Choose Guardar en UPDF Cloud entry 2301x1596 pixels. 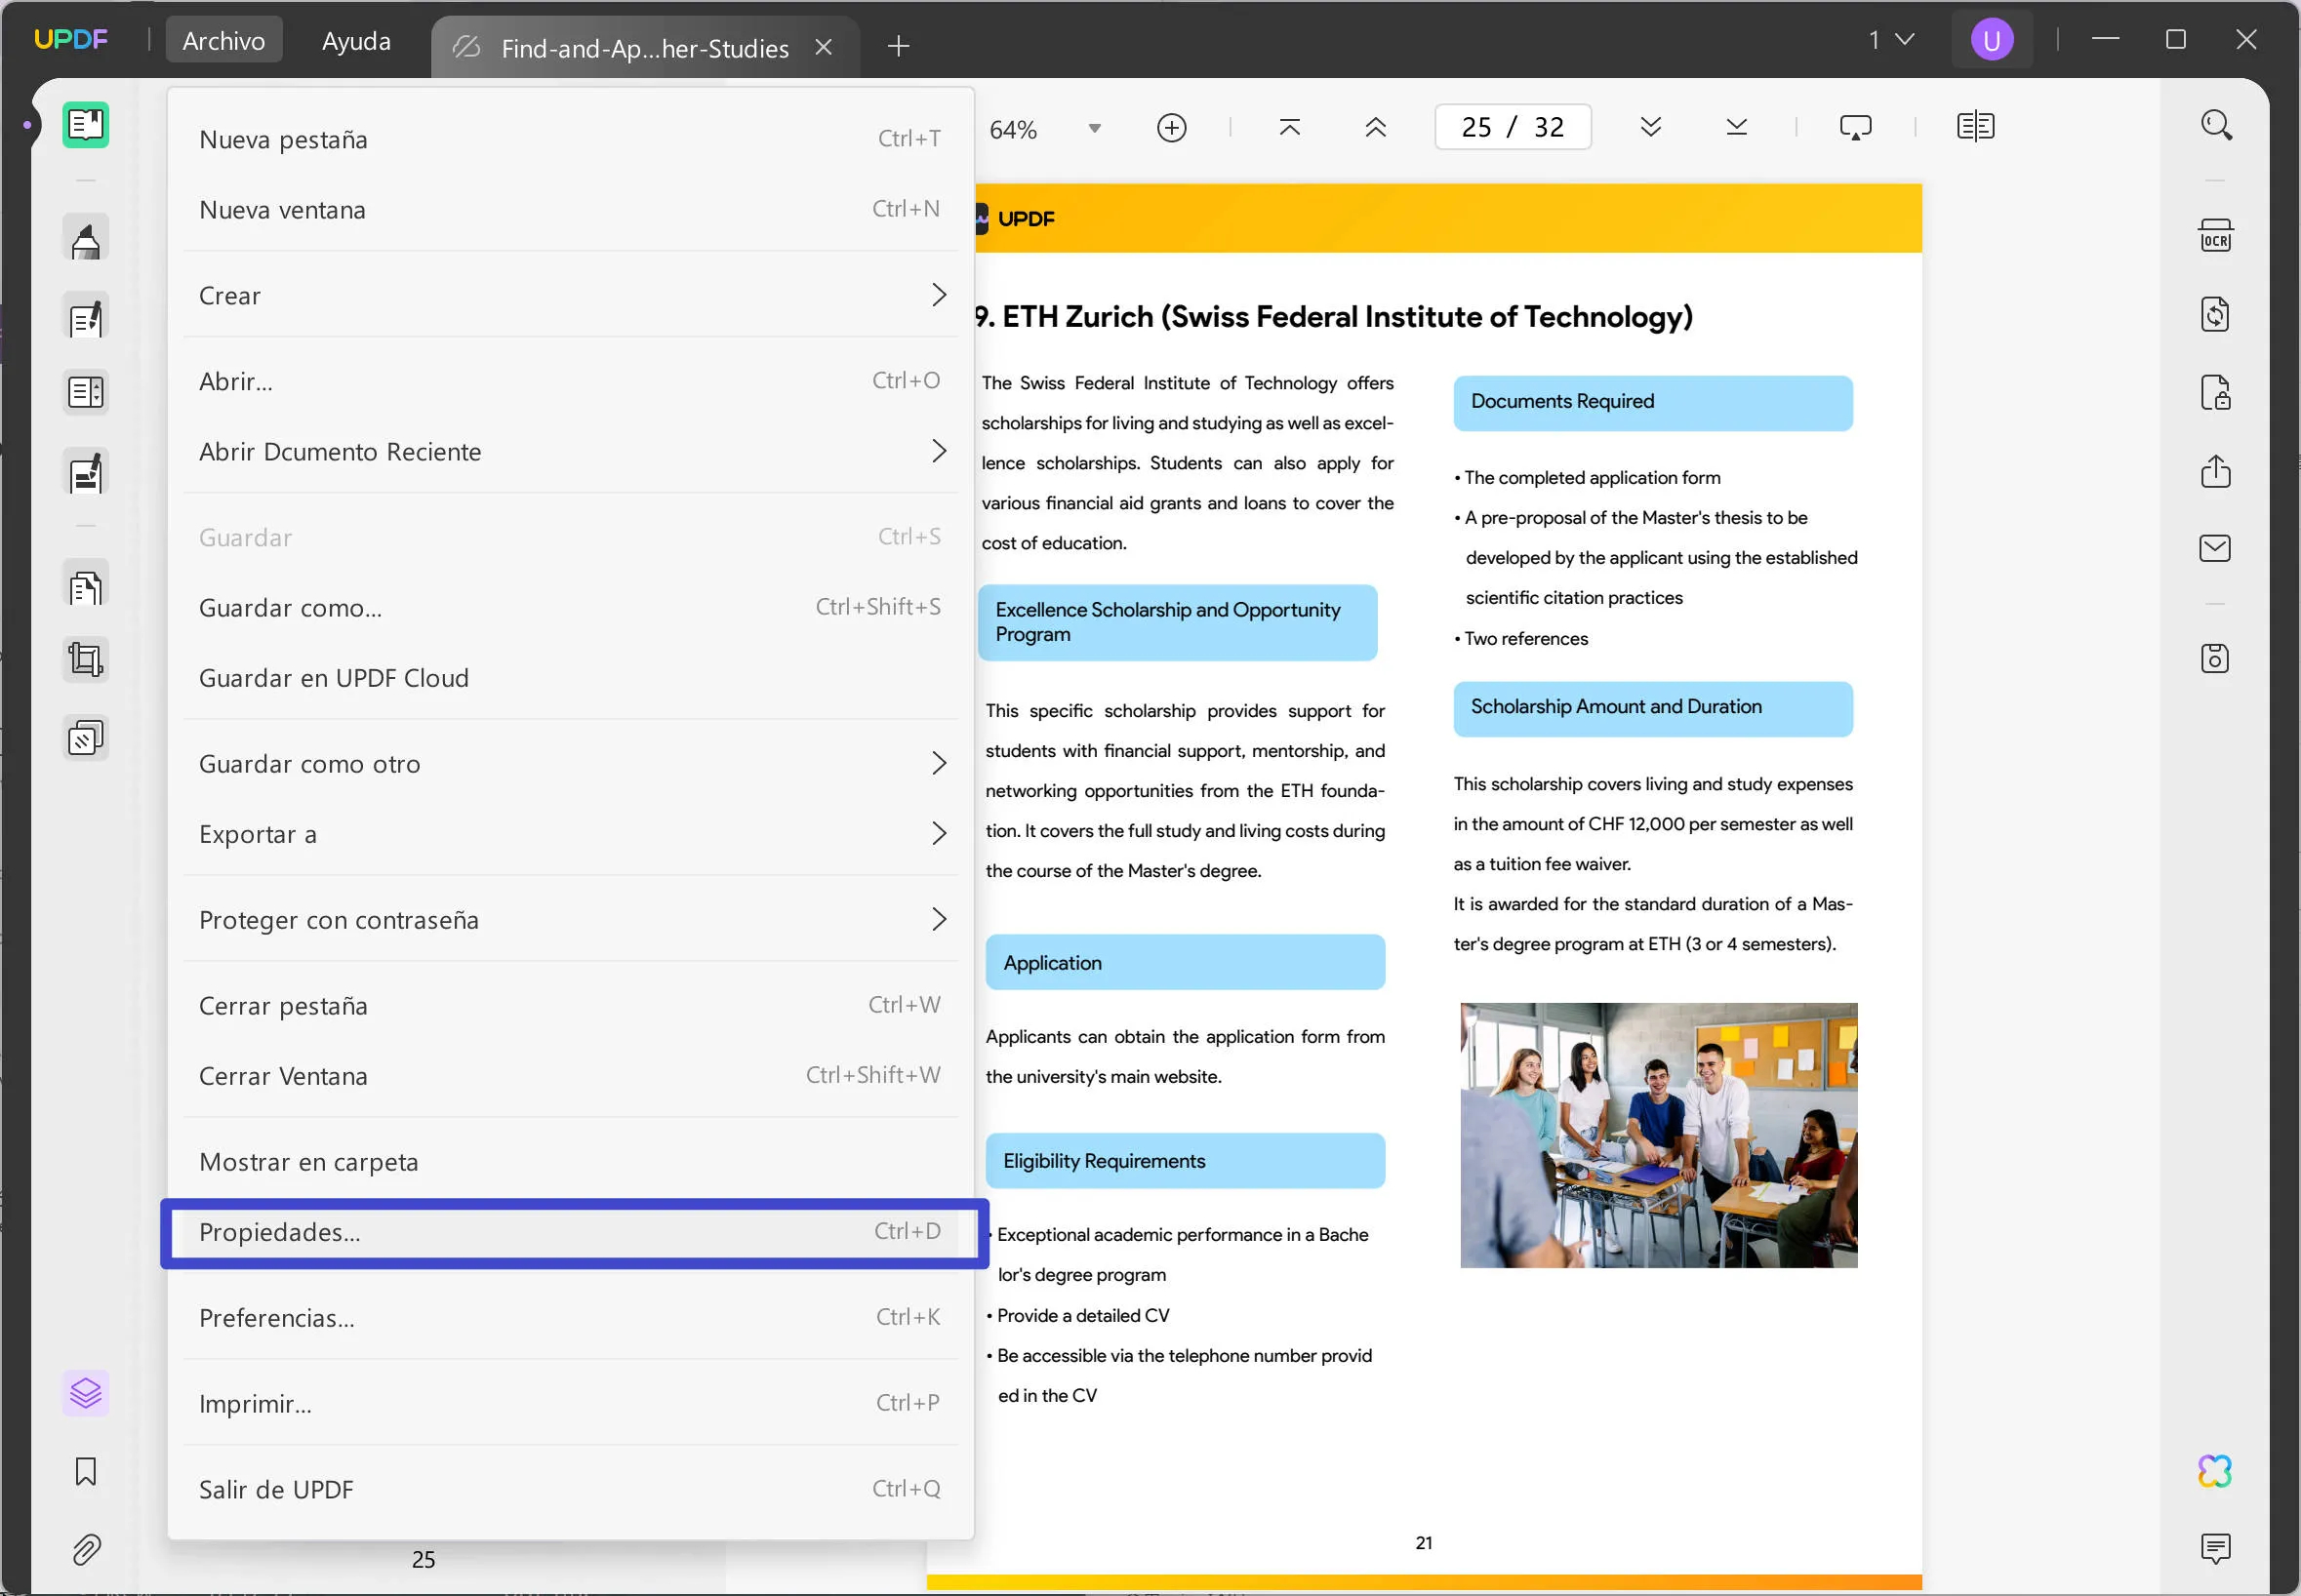click(x=572, y=677)
